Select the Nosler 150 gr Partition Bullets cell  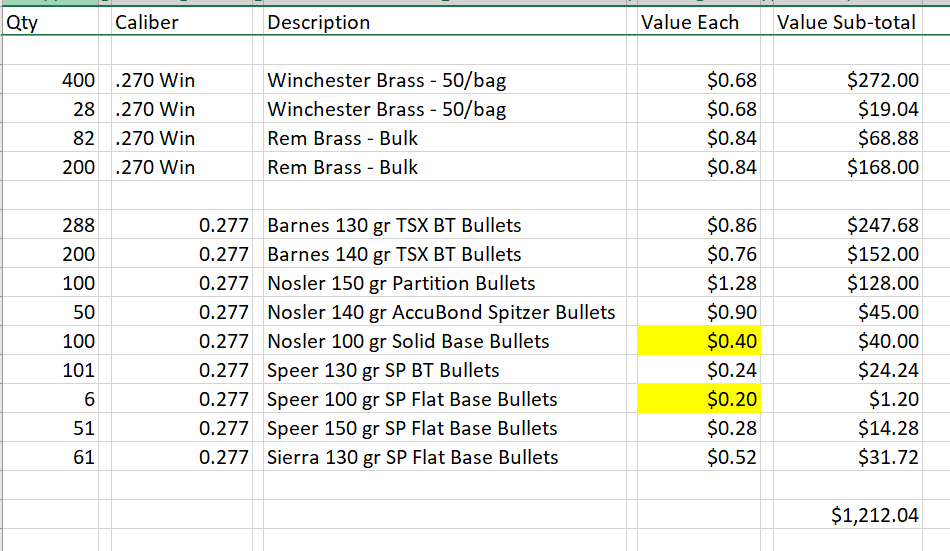[448, 284]
